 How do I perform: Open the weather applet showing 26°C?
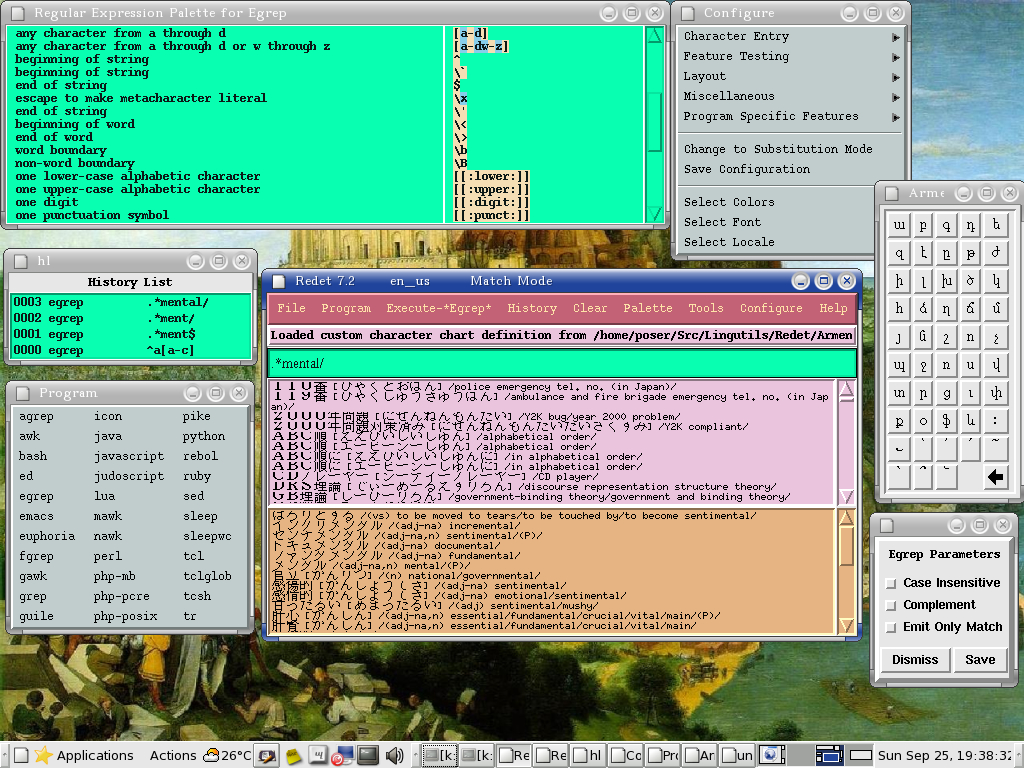click(227, 755)
